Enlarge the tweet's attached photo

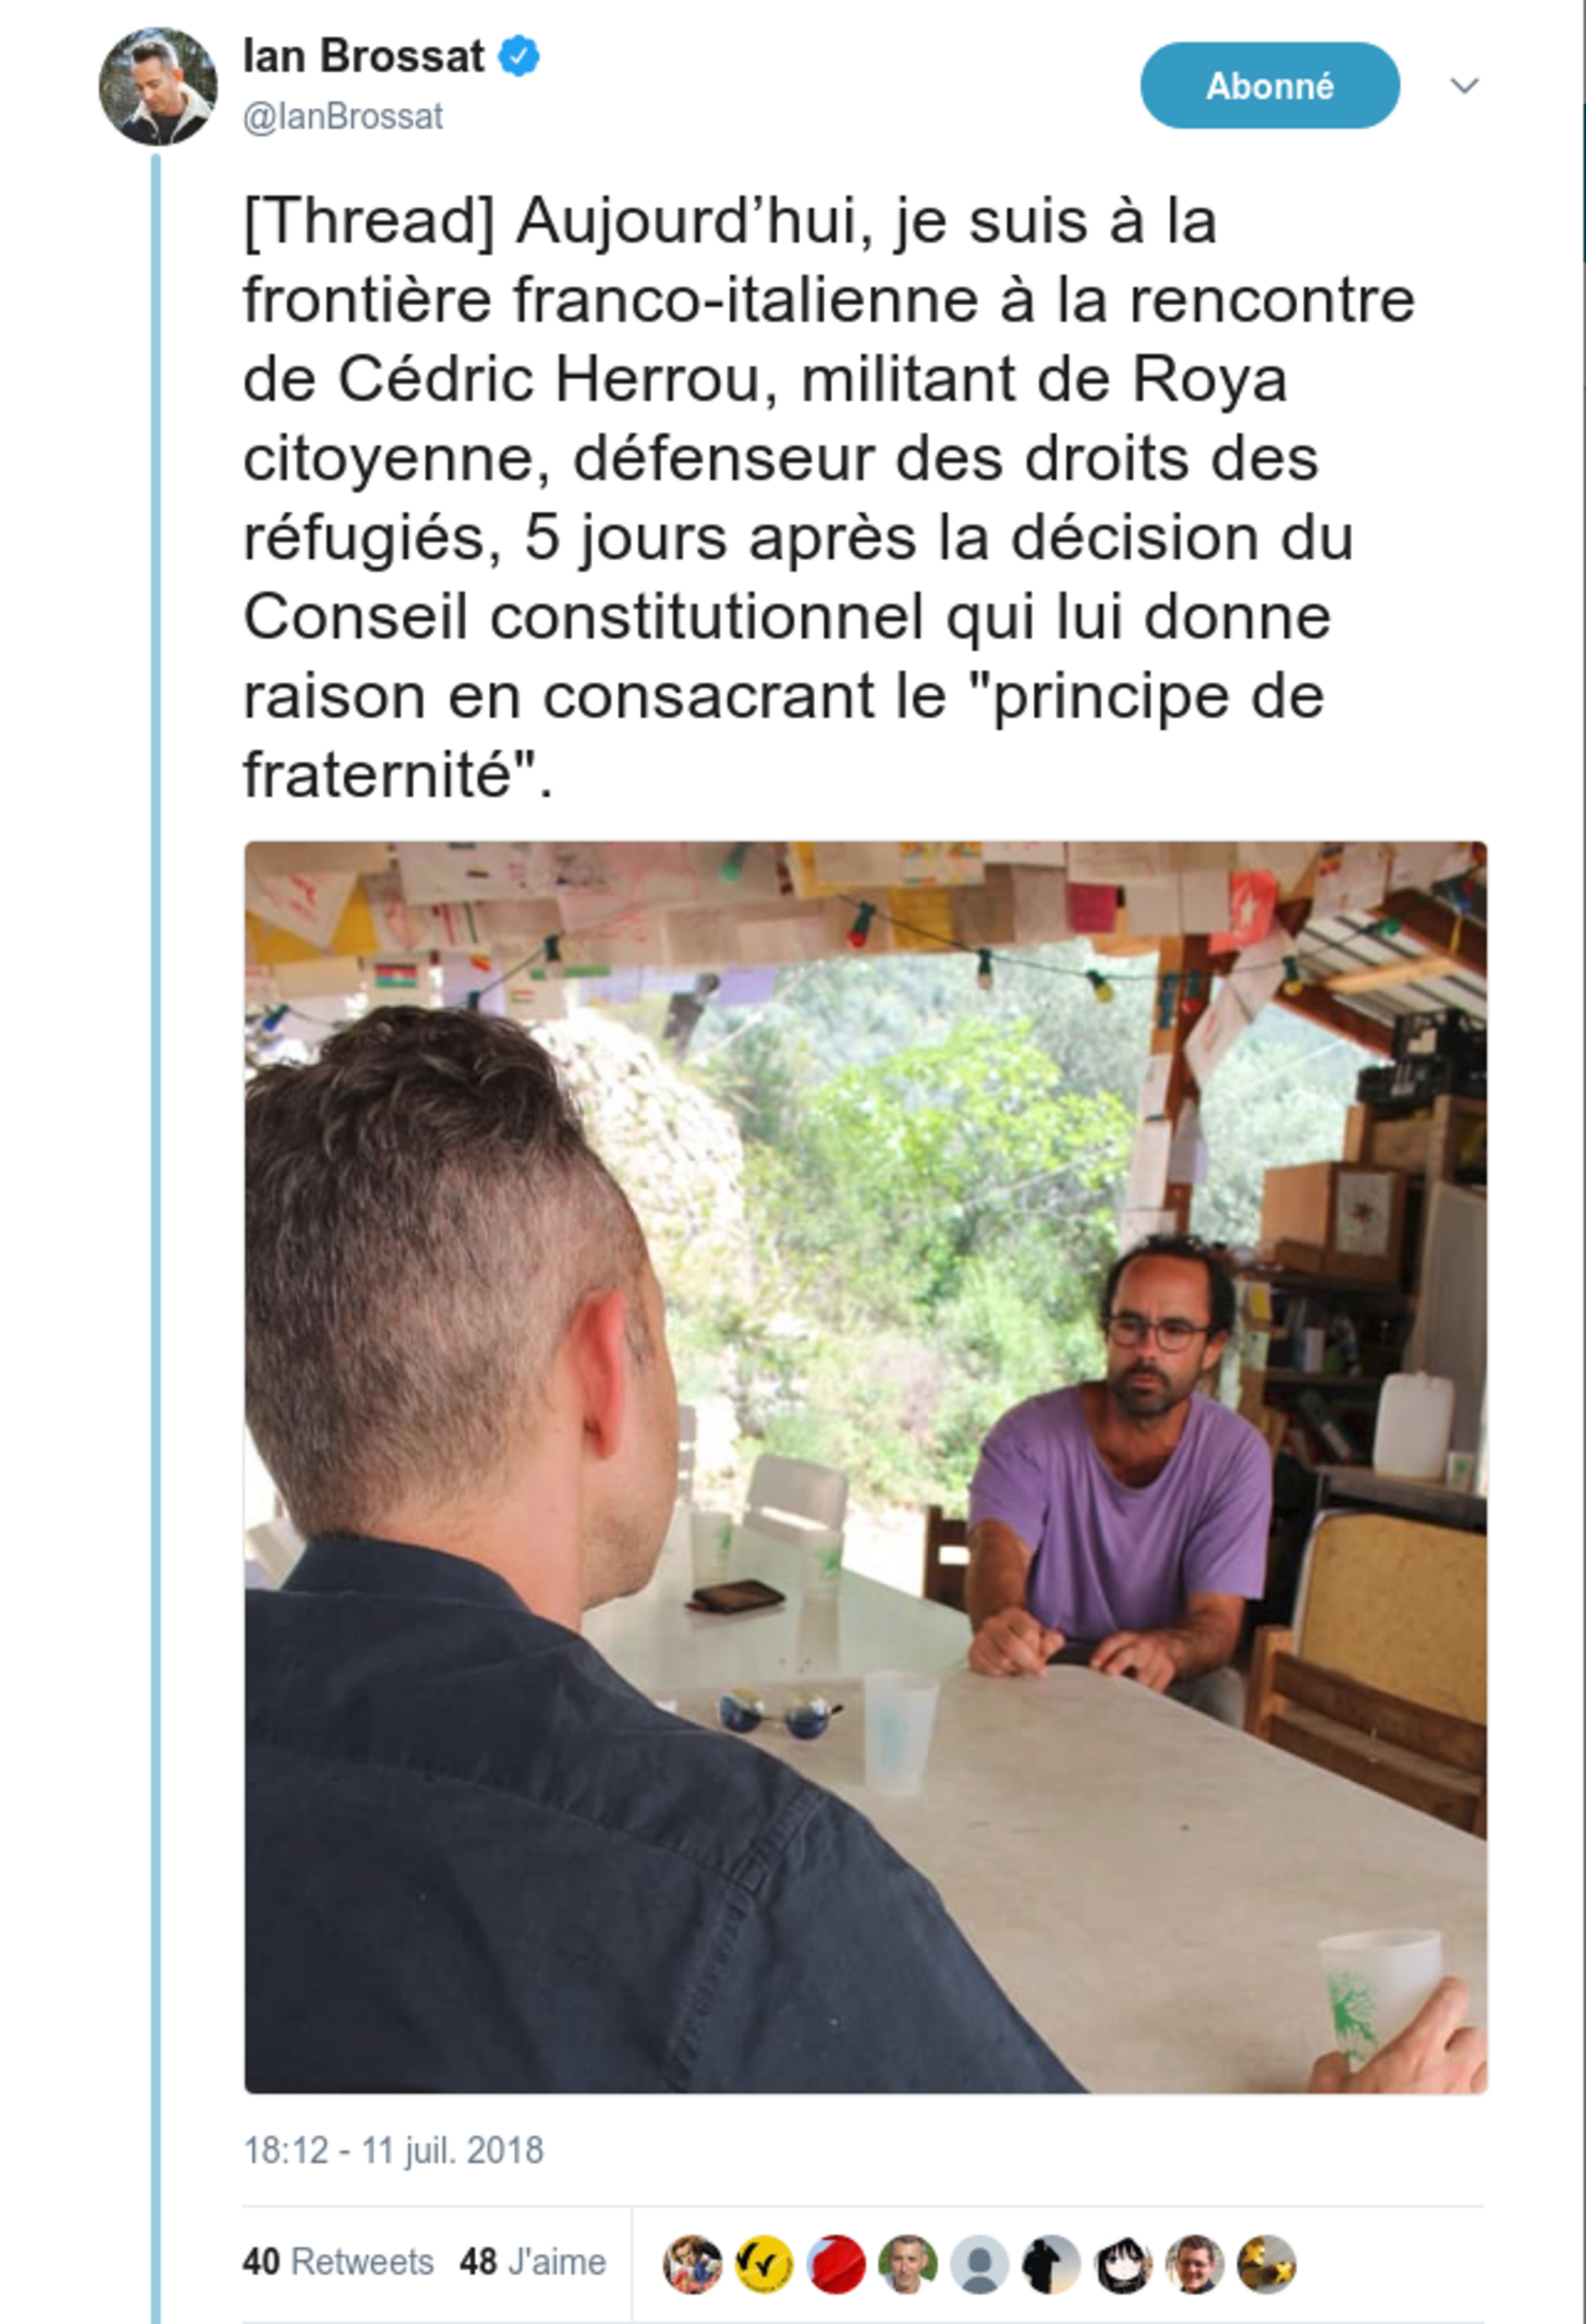click(x=866, y=1467)
